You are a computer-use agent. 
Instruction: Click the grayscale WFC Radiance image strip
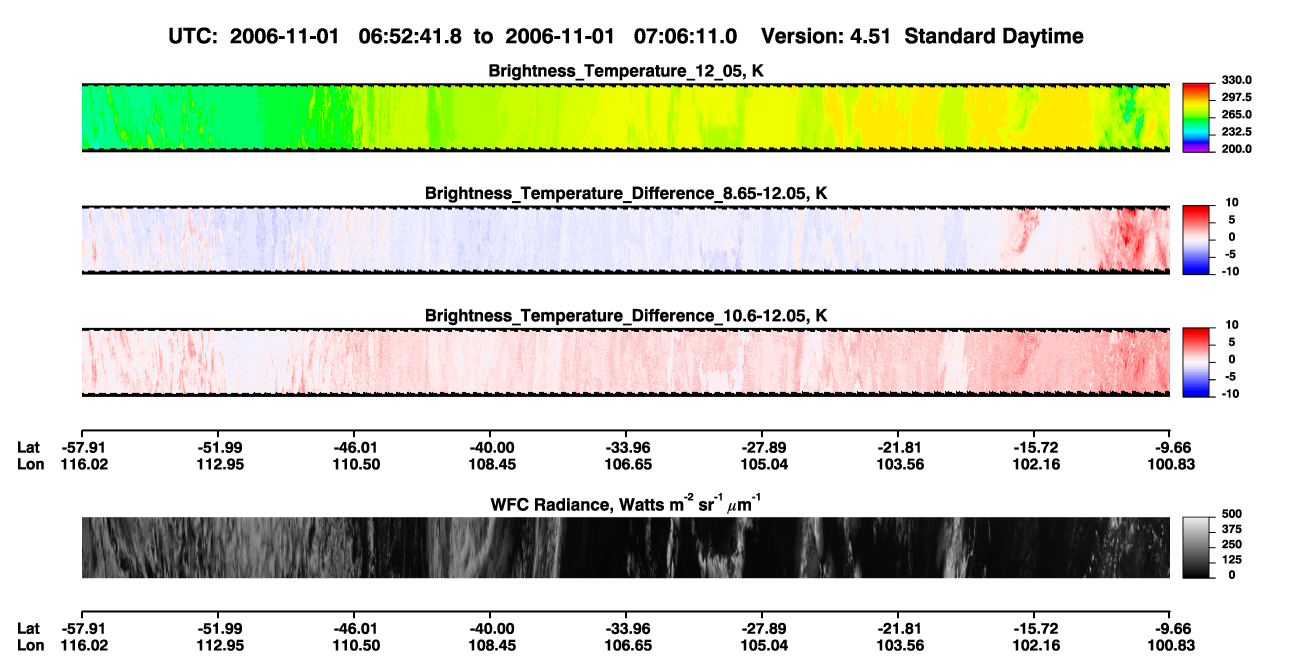click(x=626, y=548)
